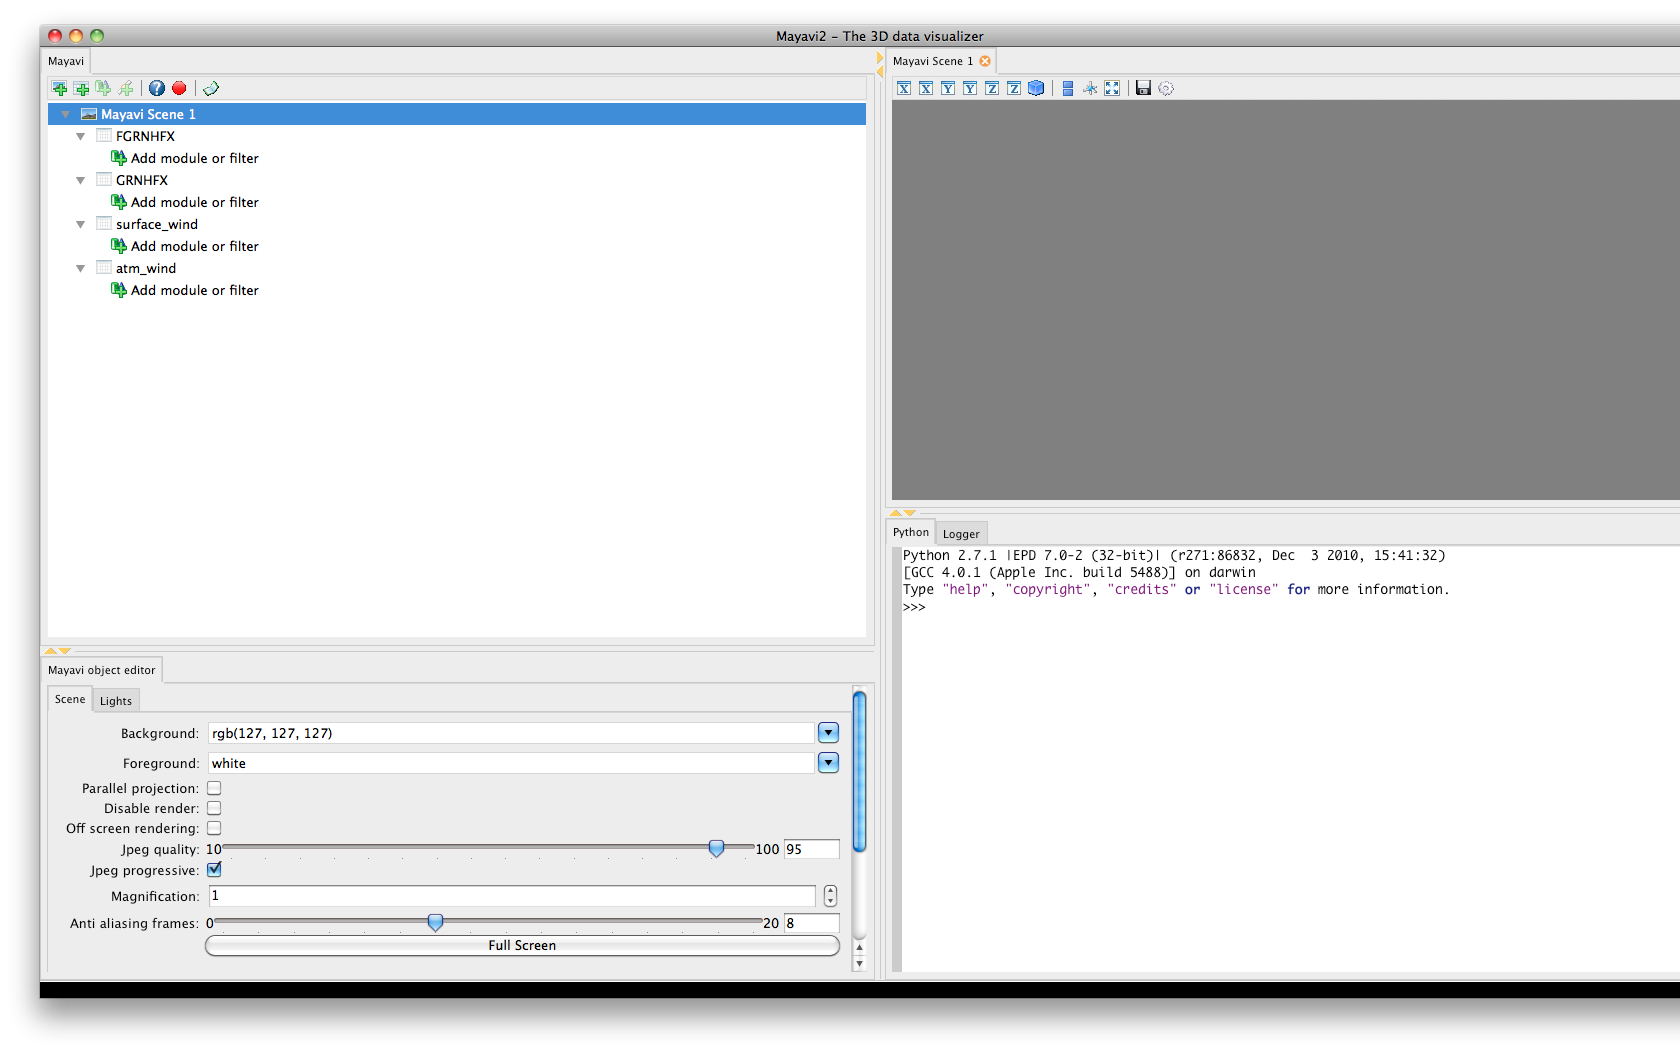View the scene along the +X axis

click(926, 89)
